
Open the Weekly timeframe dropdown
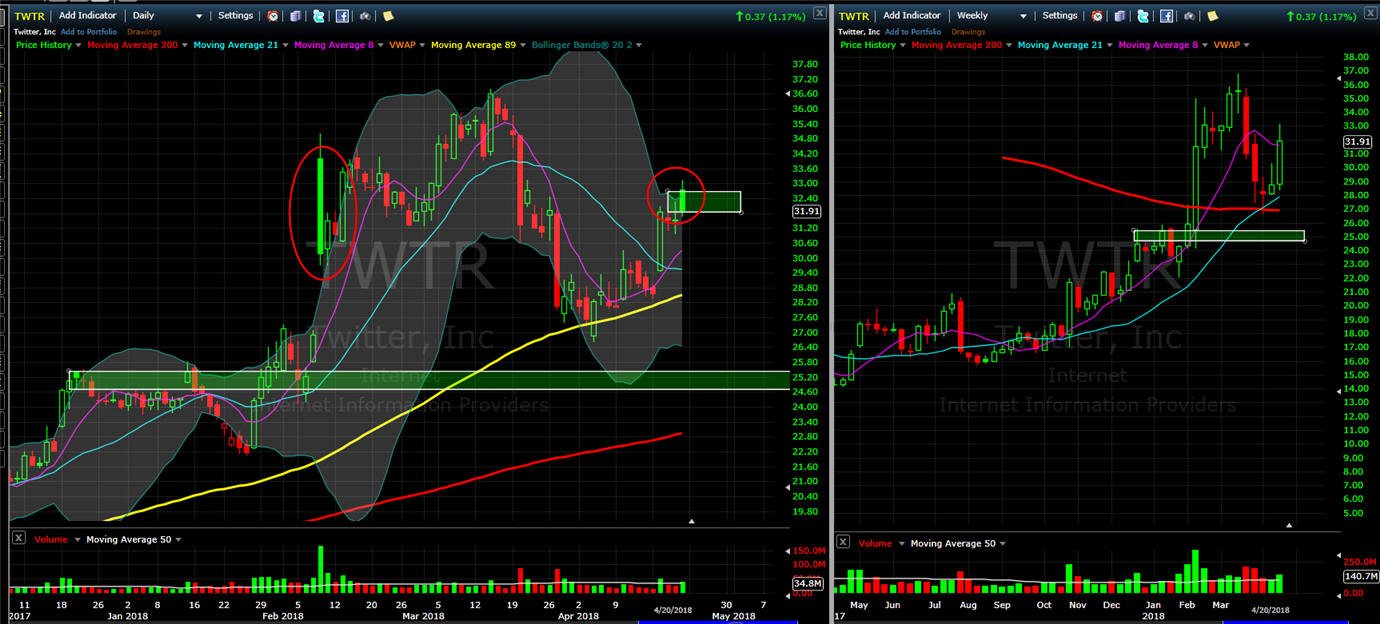click(992, 16)
